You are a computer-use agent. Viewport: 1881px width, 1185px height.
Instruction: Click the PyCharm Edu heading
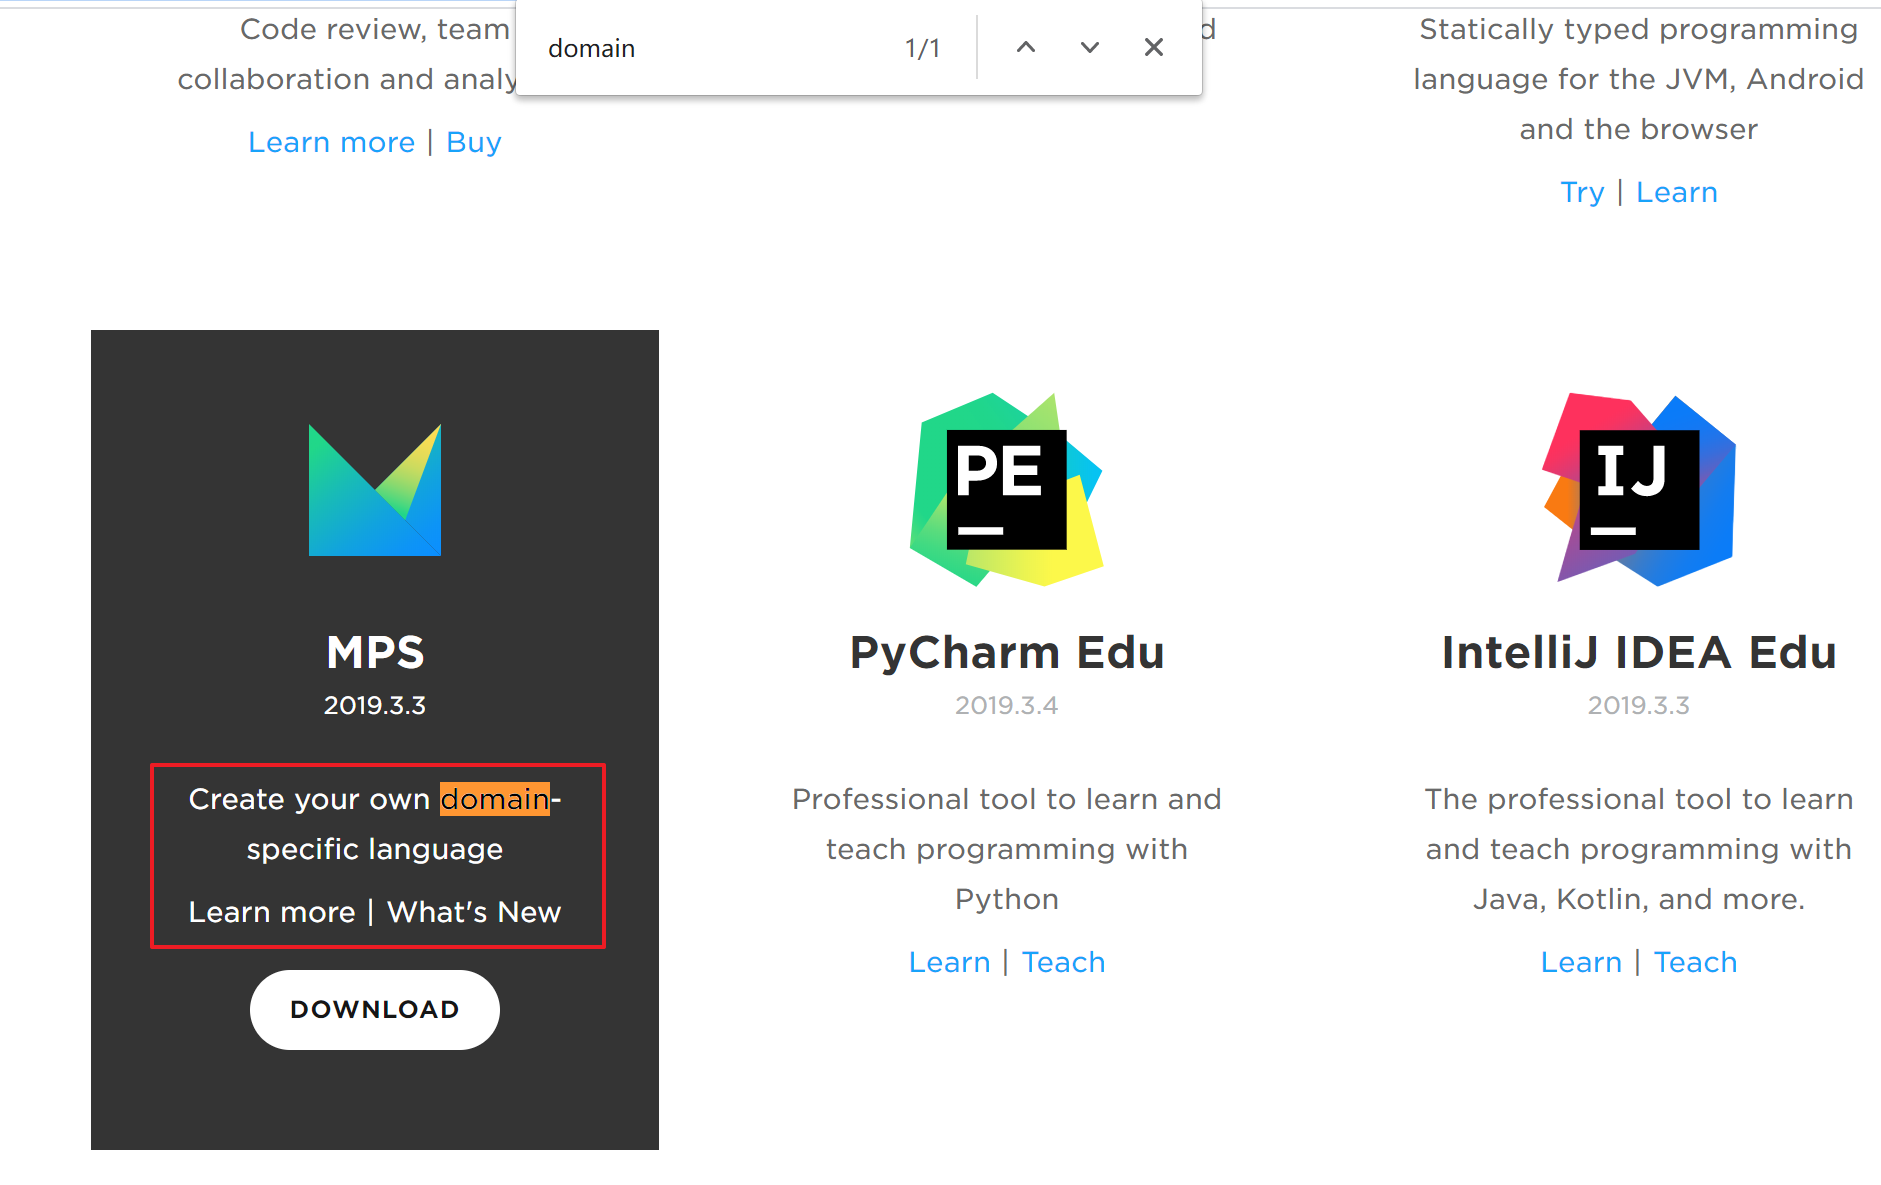(x=1007, y=652)
